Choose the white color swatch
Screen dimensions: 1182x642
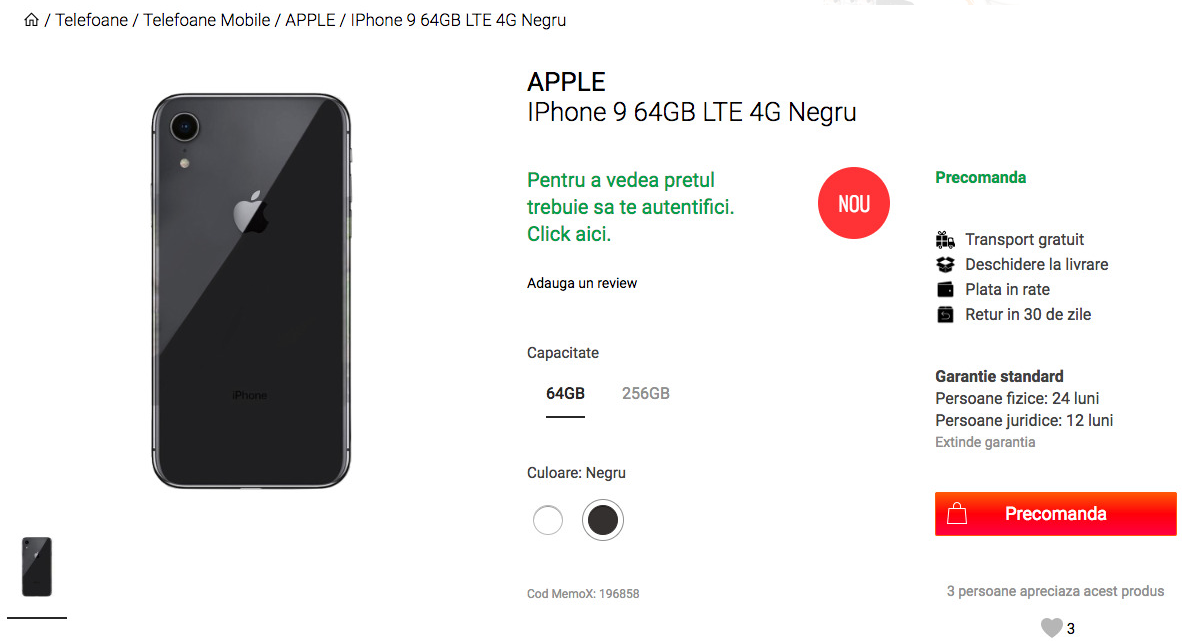(548, 520)
